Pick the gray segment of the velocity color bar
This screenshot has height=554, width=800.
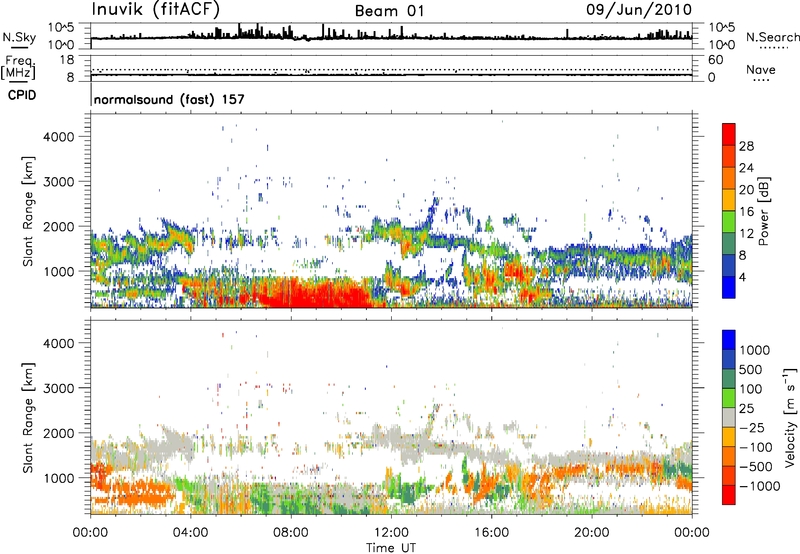pyautogui.click(x=729, y=417)
